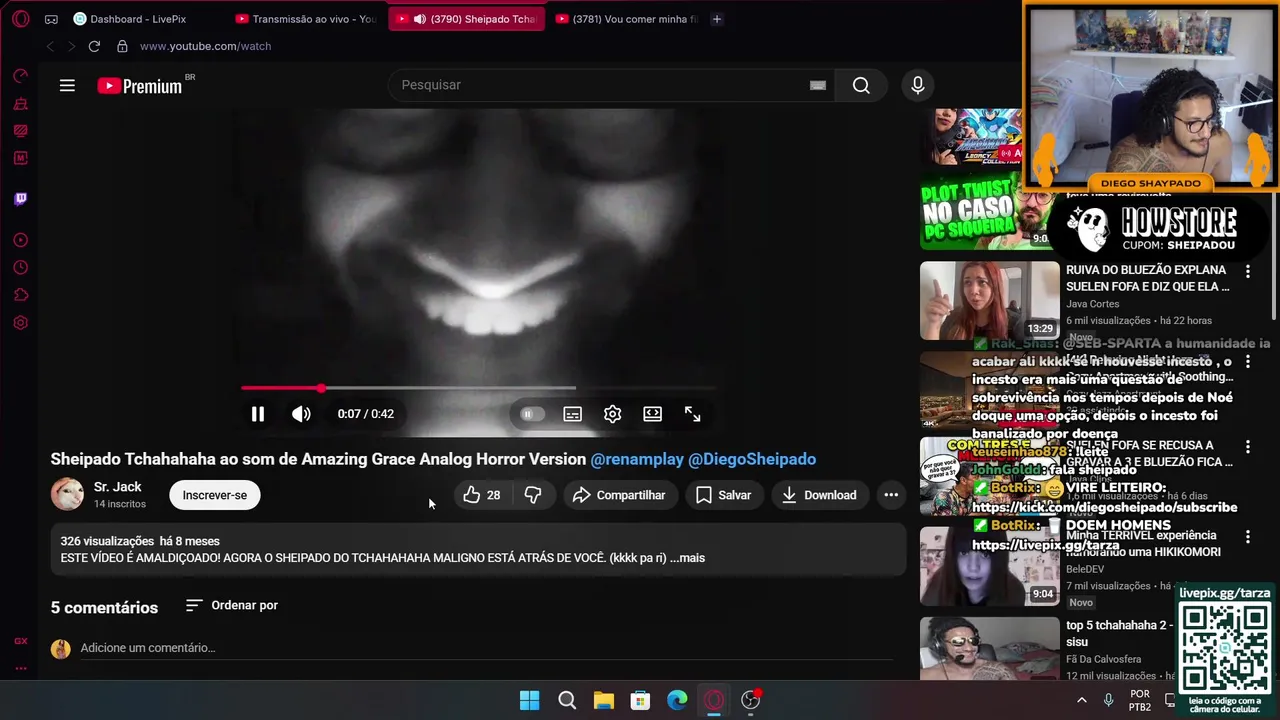Open RUIVA DO BLUEZÃO video thumbnail
Screen dimensions: 1280x720
click(989, 301)
